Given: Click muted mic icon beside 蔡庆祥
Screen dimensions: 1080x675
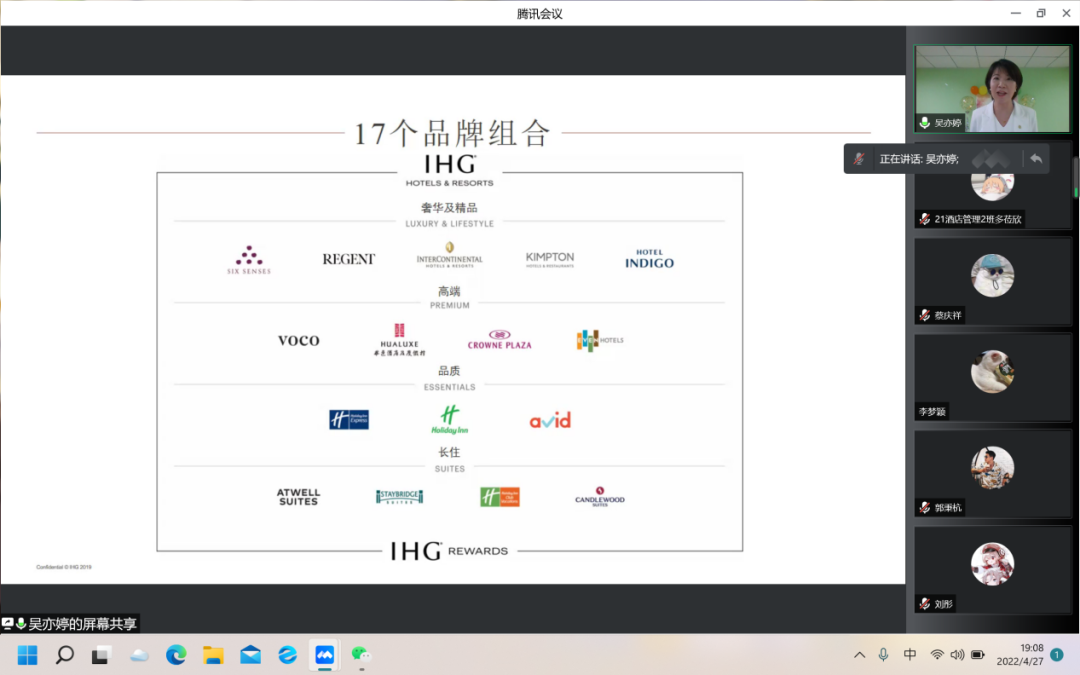Looking at the screenshot, I should 924,315.
